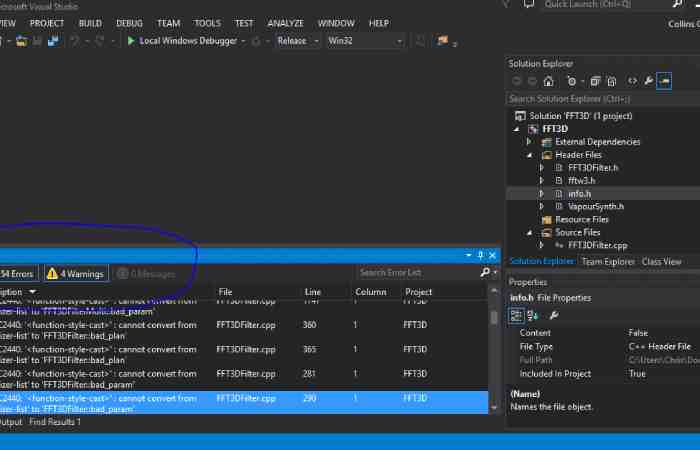The image size is (700, 450).
Task: Click the Back navigation icon in Solution Explorer
Action: pos(517,81)
